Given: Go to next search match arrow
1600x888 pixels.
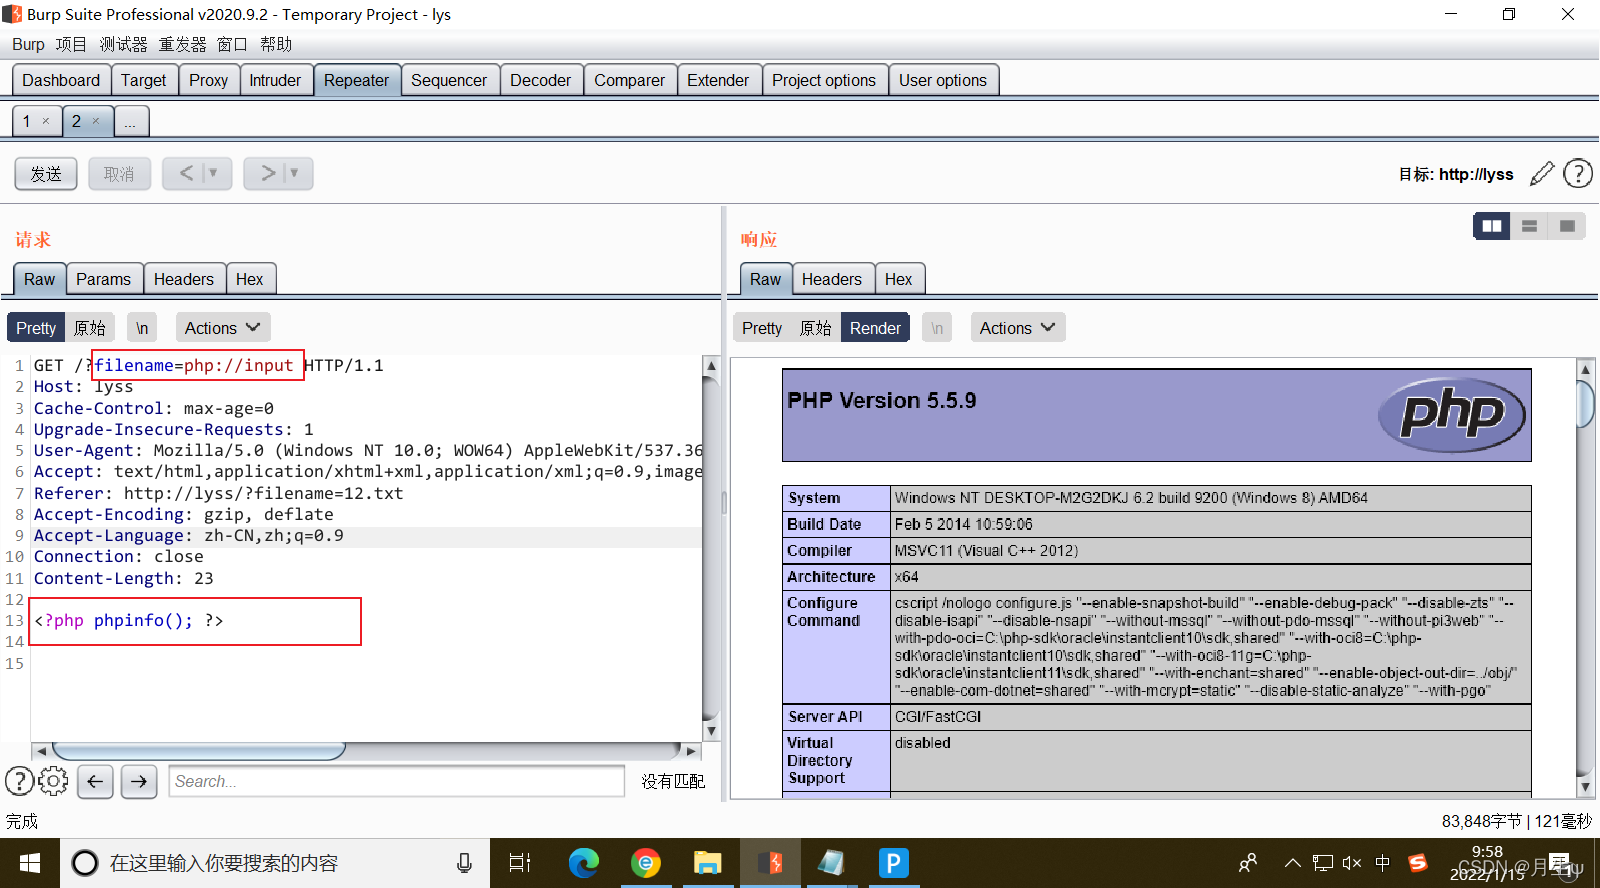Looking at the screenshot, I should (x=139, y=781).
